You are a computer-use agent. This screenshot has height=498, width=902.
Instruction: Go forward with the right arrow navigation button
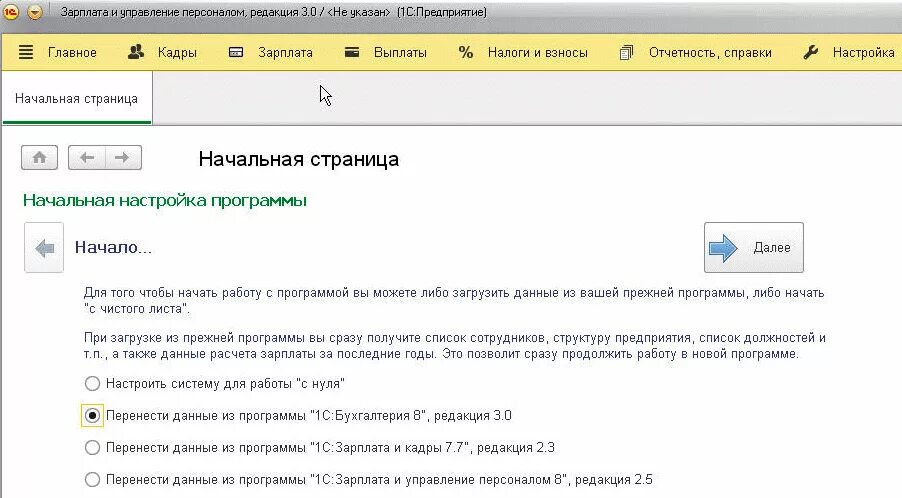click(123, 158)
